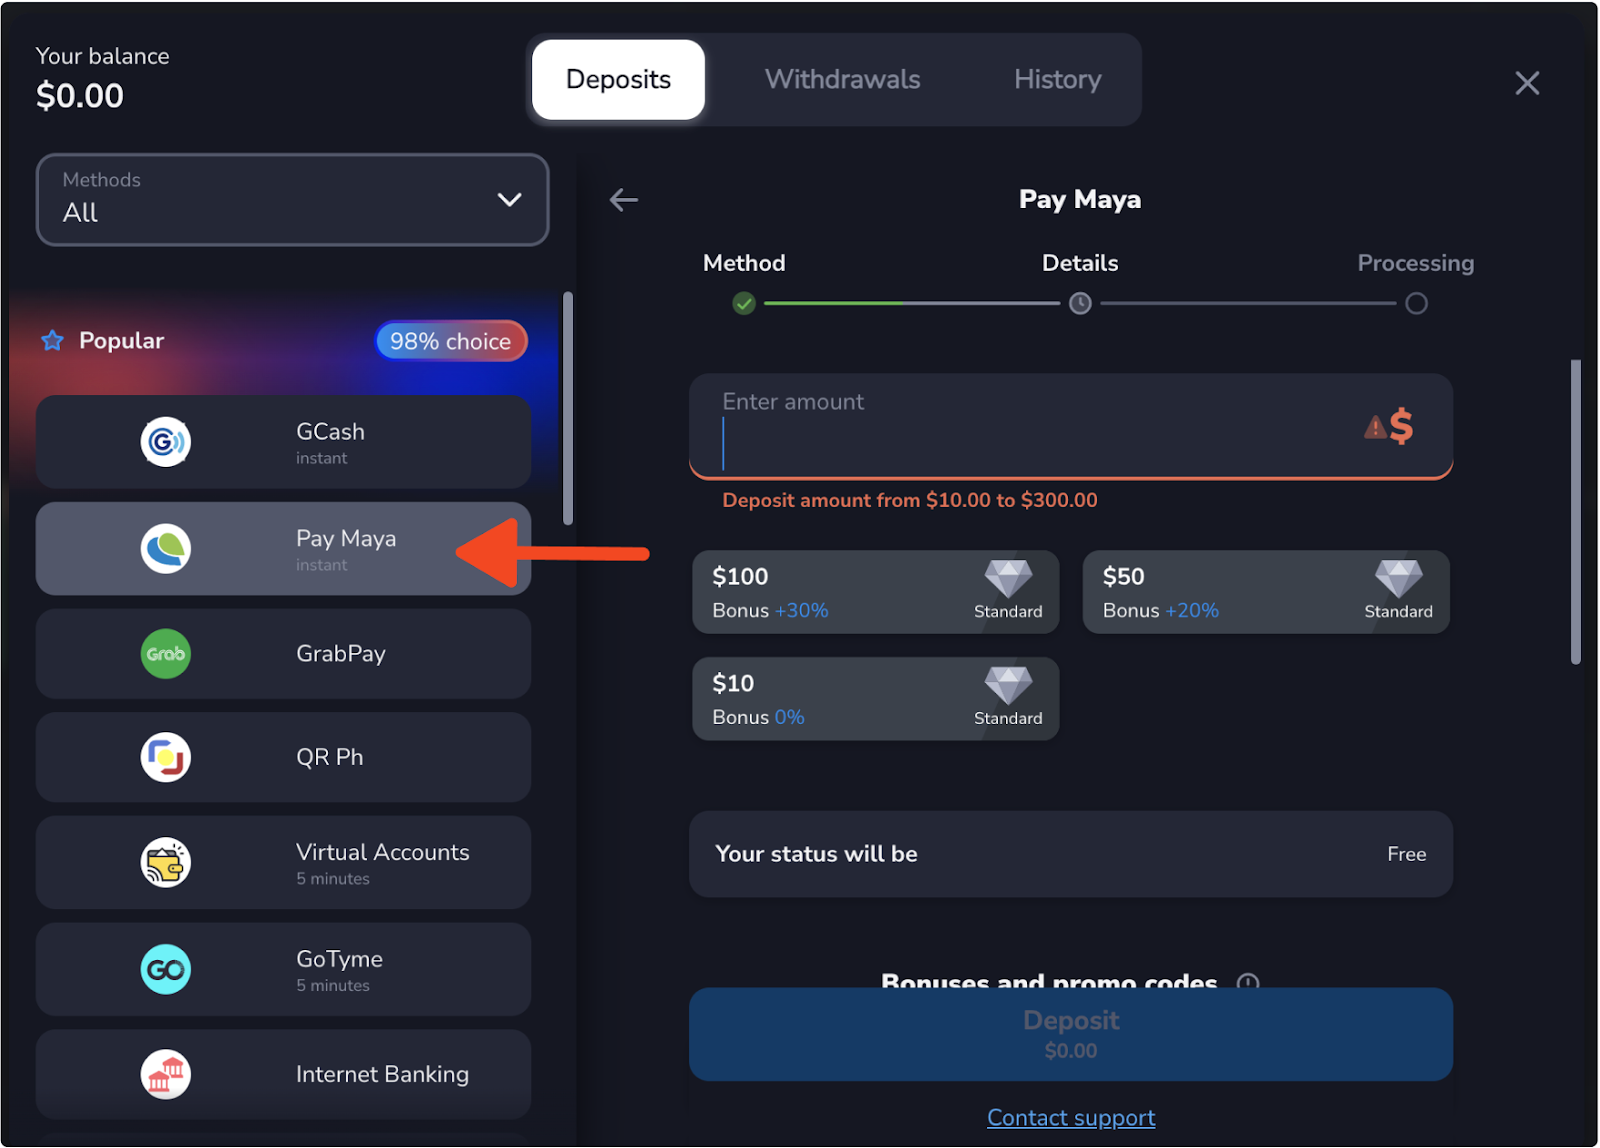Click the GrabPay green logo icon
The width and height of the screenshot is (1600, 1148).
click(165, 654)
